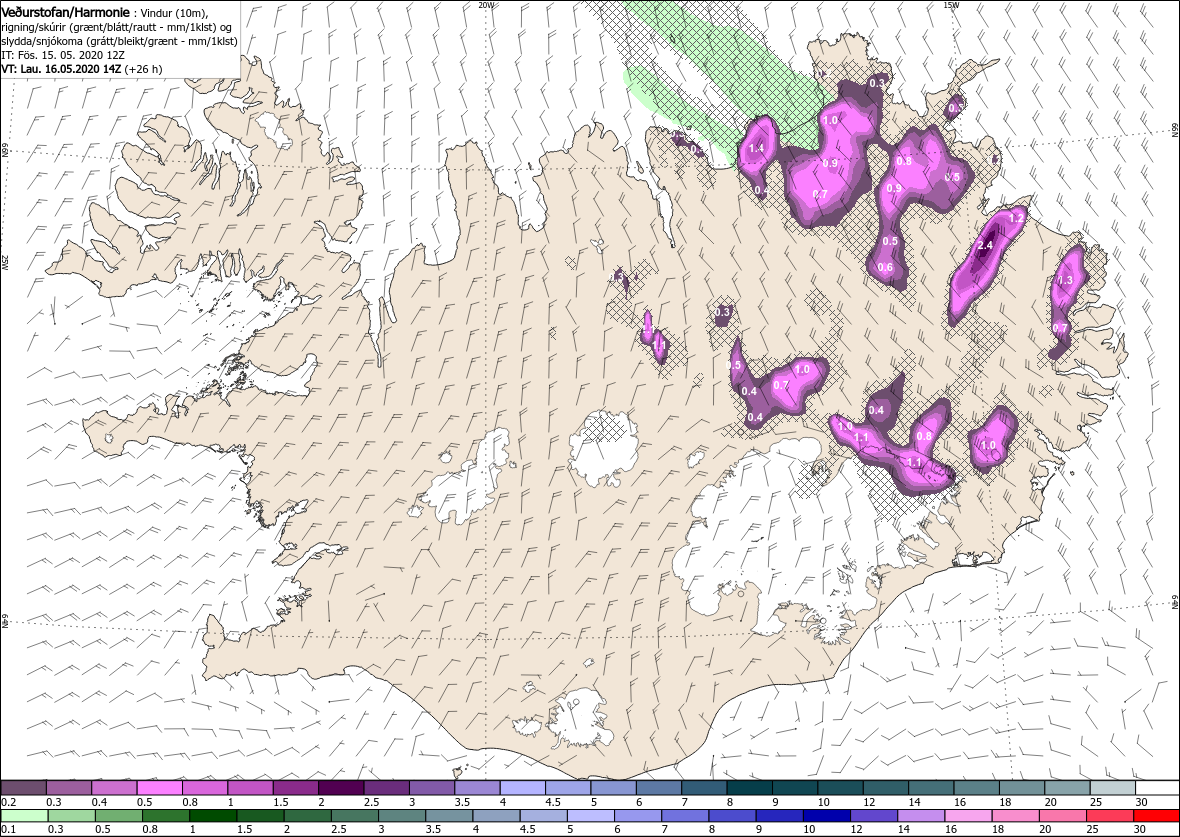Click the '0.2' label in the legend
The image size is (1180, 837).
click(x=8, y=802)
